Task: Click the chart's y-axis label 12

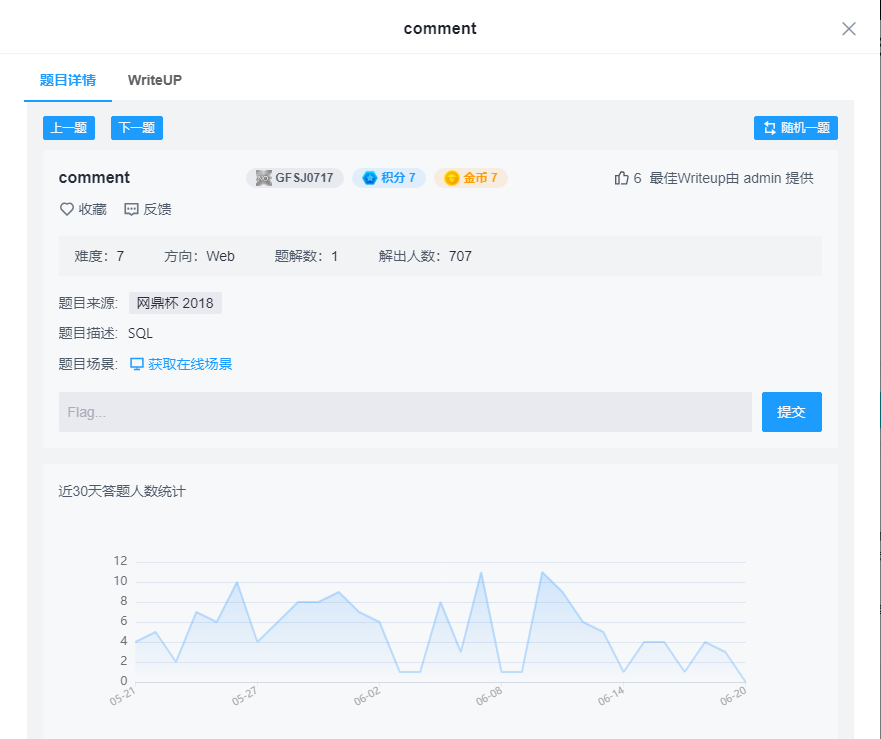Action: pos(120,561)
